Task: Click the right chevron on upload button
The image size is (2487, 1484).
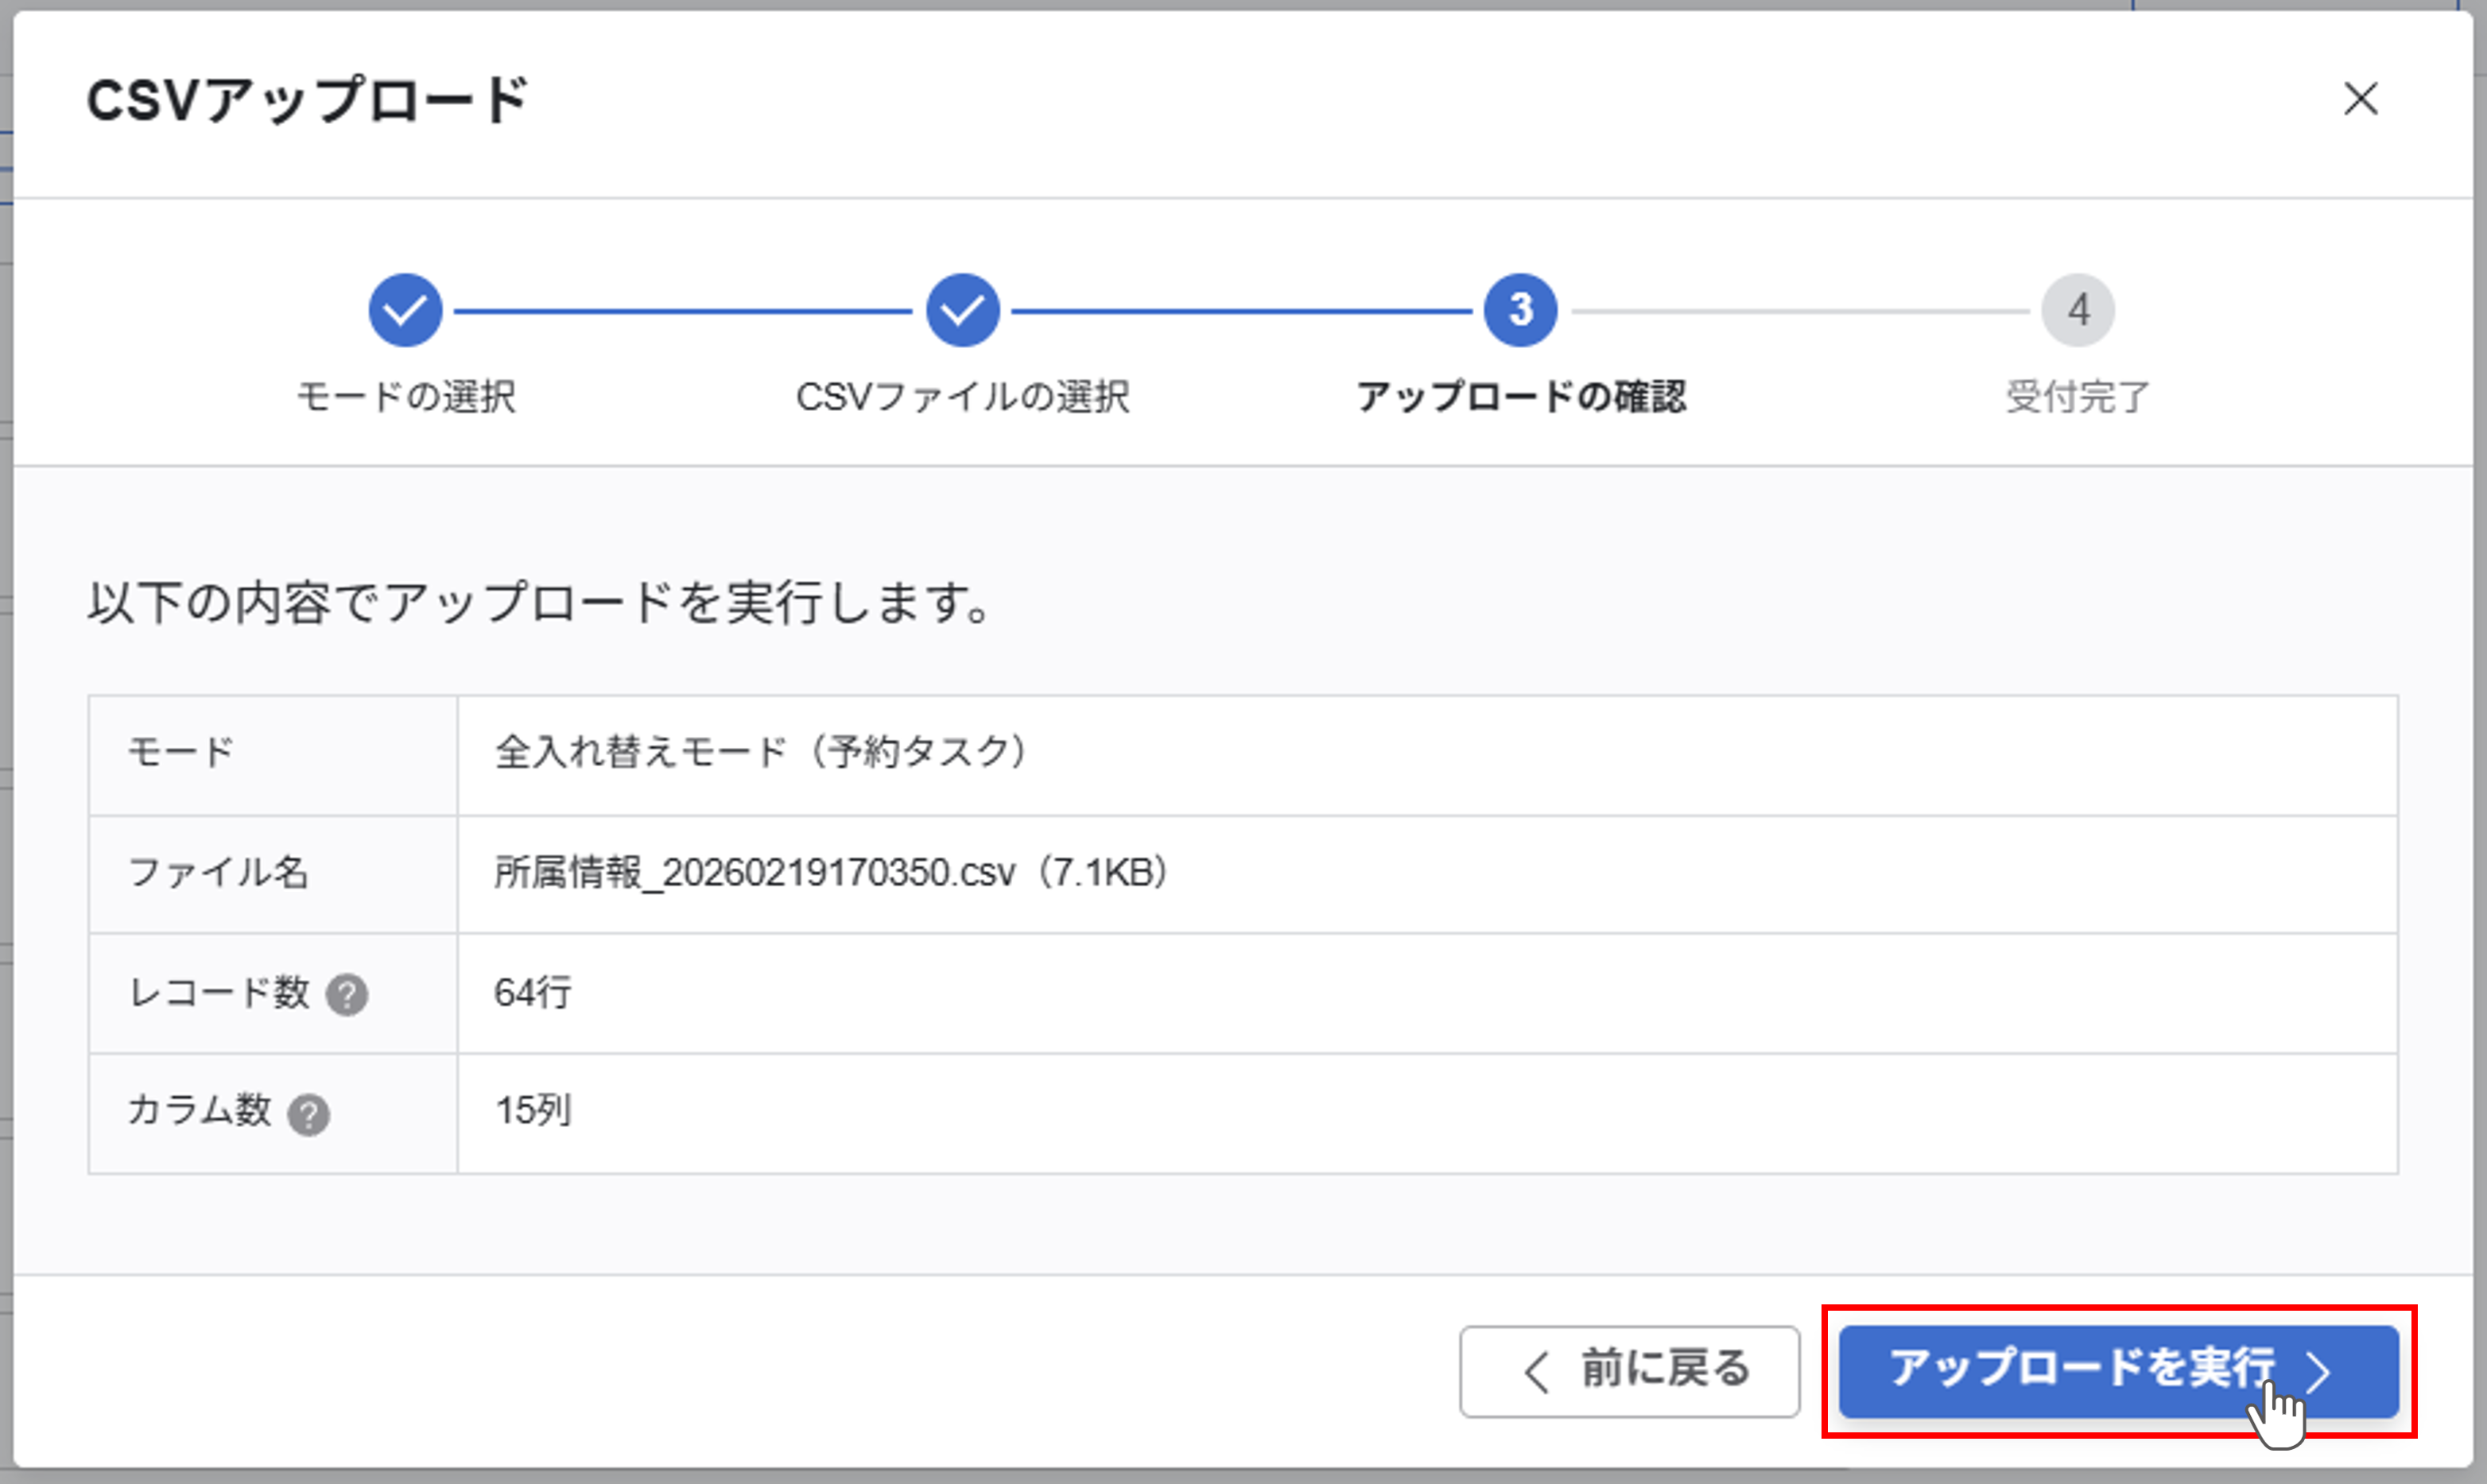Action: tap(2320, 1371)
